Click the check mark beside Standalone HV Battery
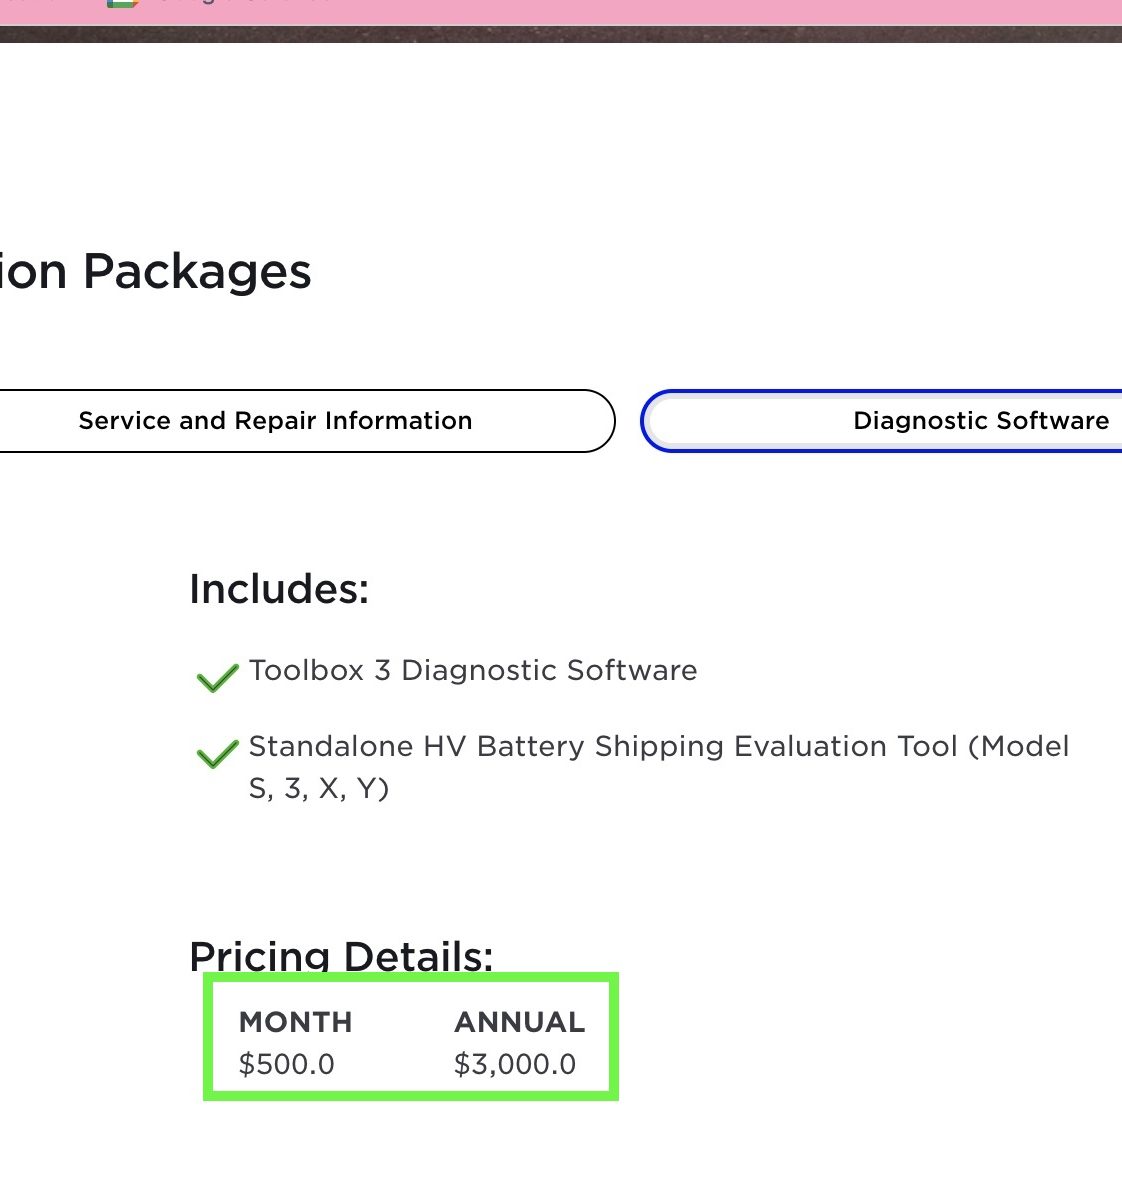 217,753
